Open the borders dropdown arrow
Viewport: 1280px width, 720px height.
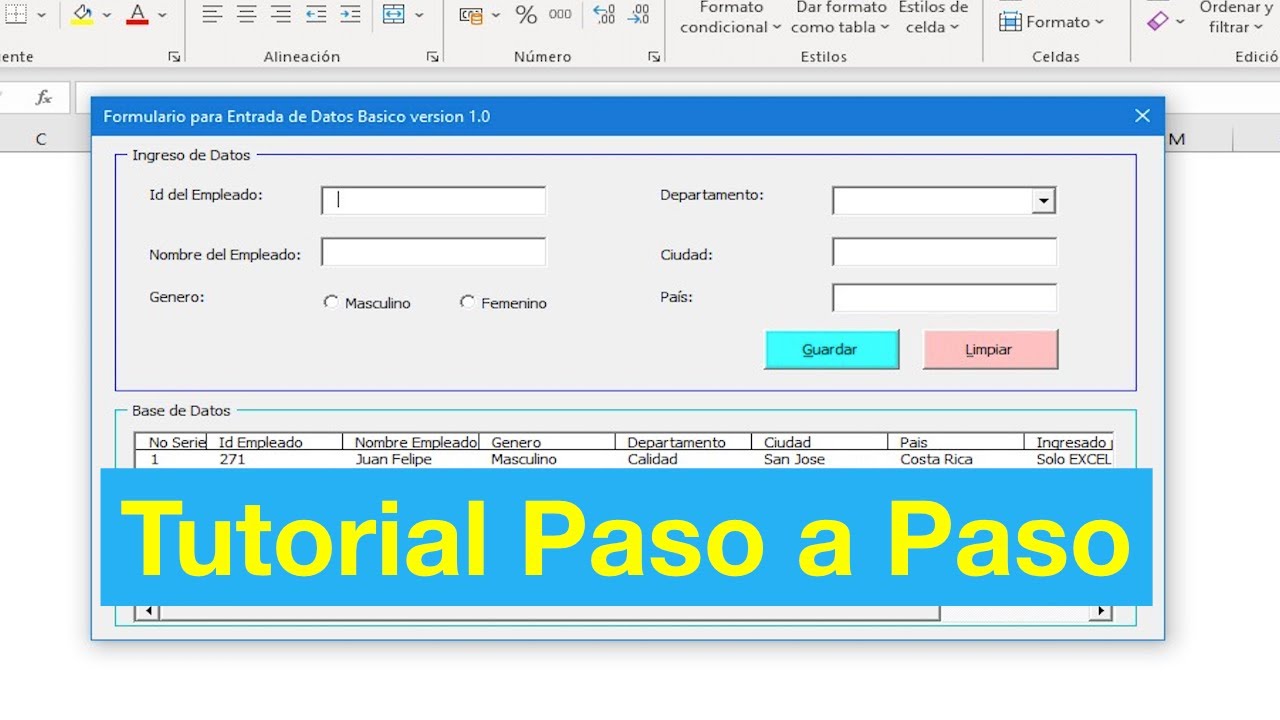pos(41,15)
